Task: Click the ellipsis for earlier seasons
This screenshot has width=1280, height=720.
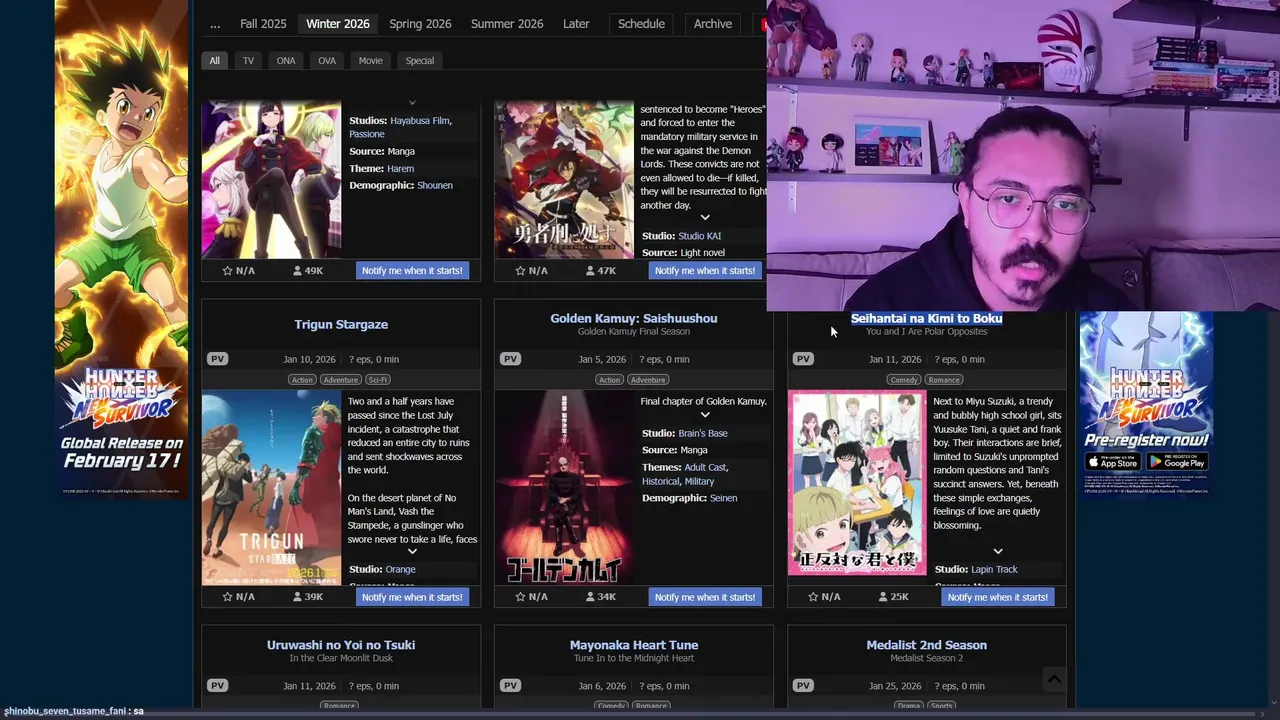Action: (x=215, y=24)
